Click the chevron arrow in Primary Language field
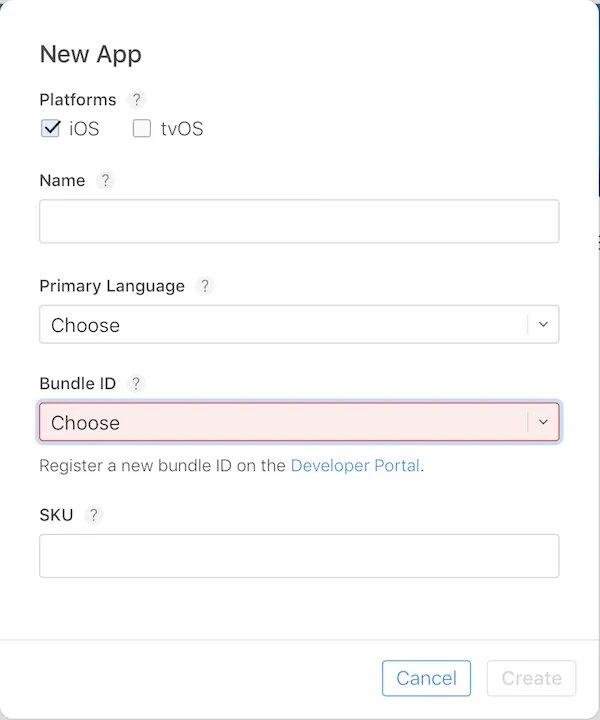 [543, 325]
